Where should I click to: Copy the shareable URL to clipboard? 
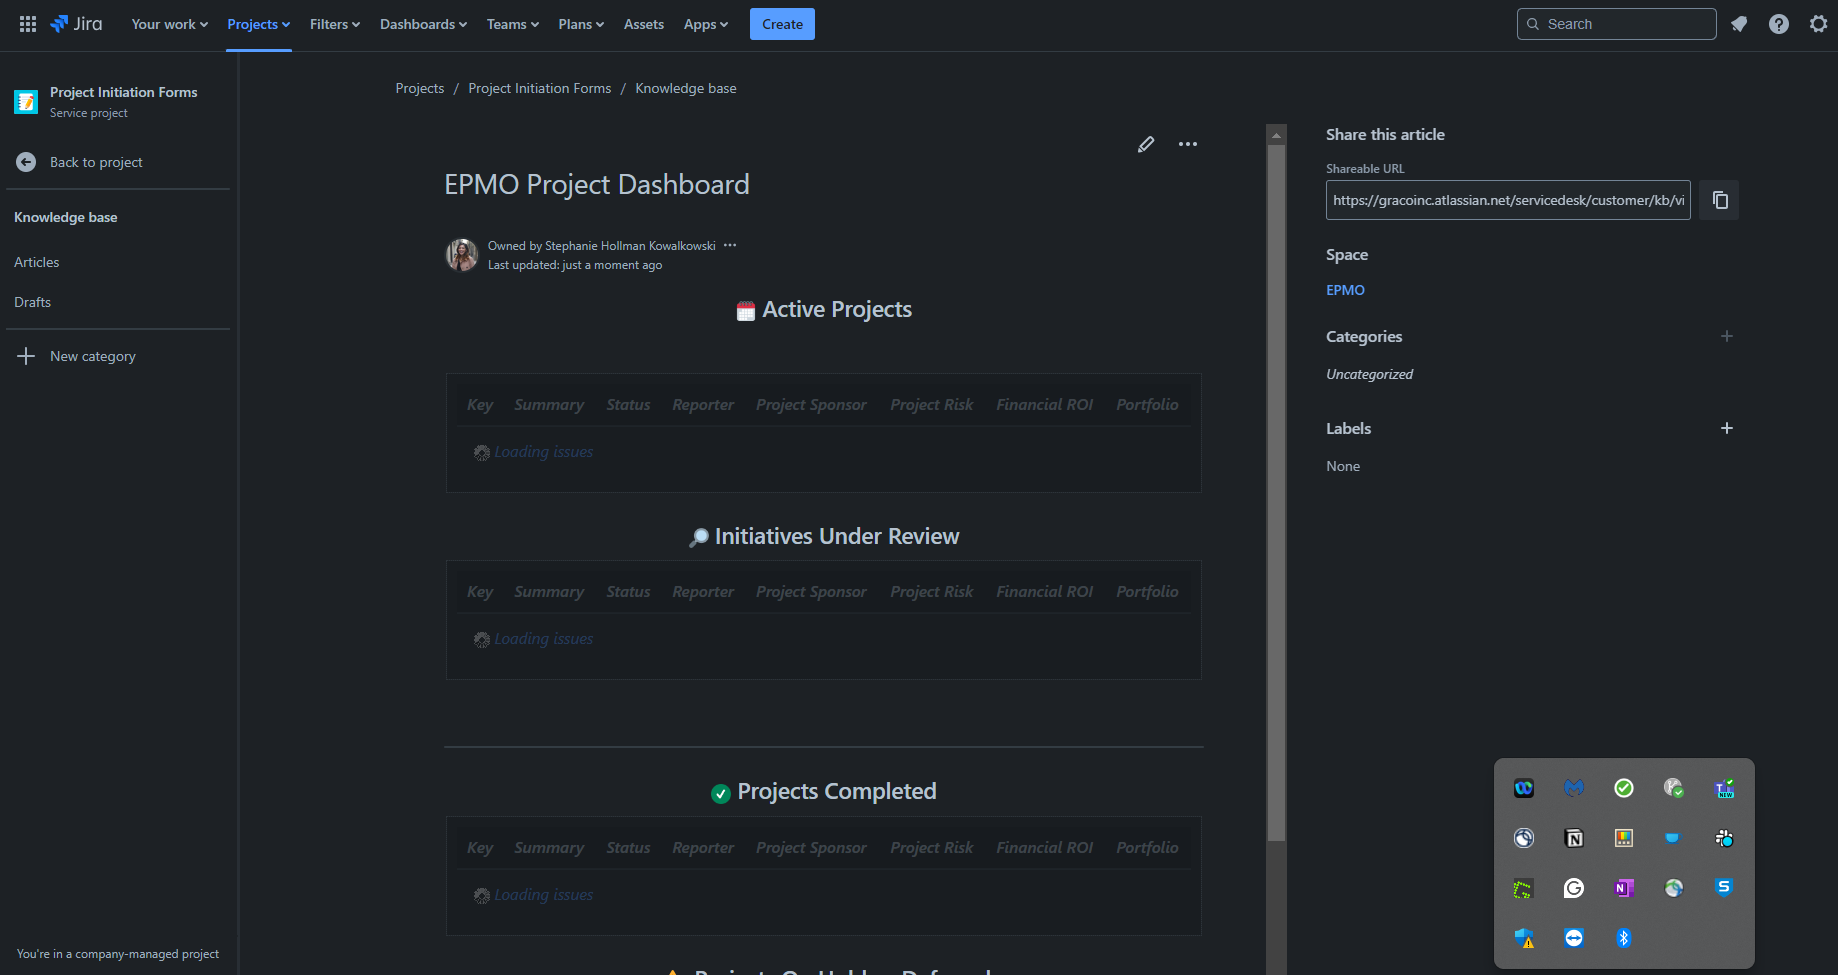point(1720,200)
